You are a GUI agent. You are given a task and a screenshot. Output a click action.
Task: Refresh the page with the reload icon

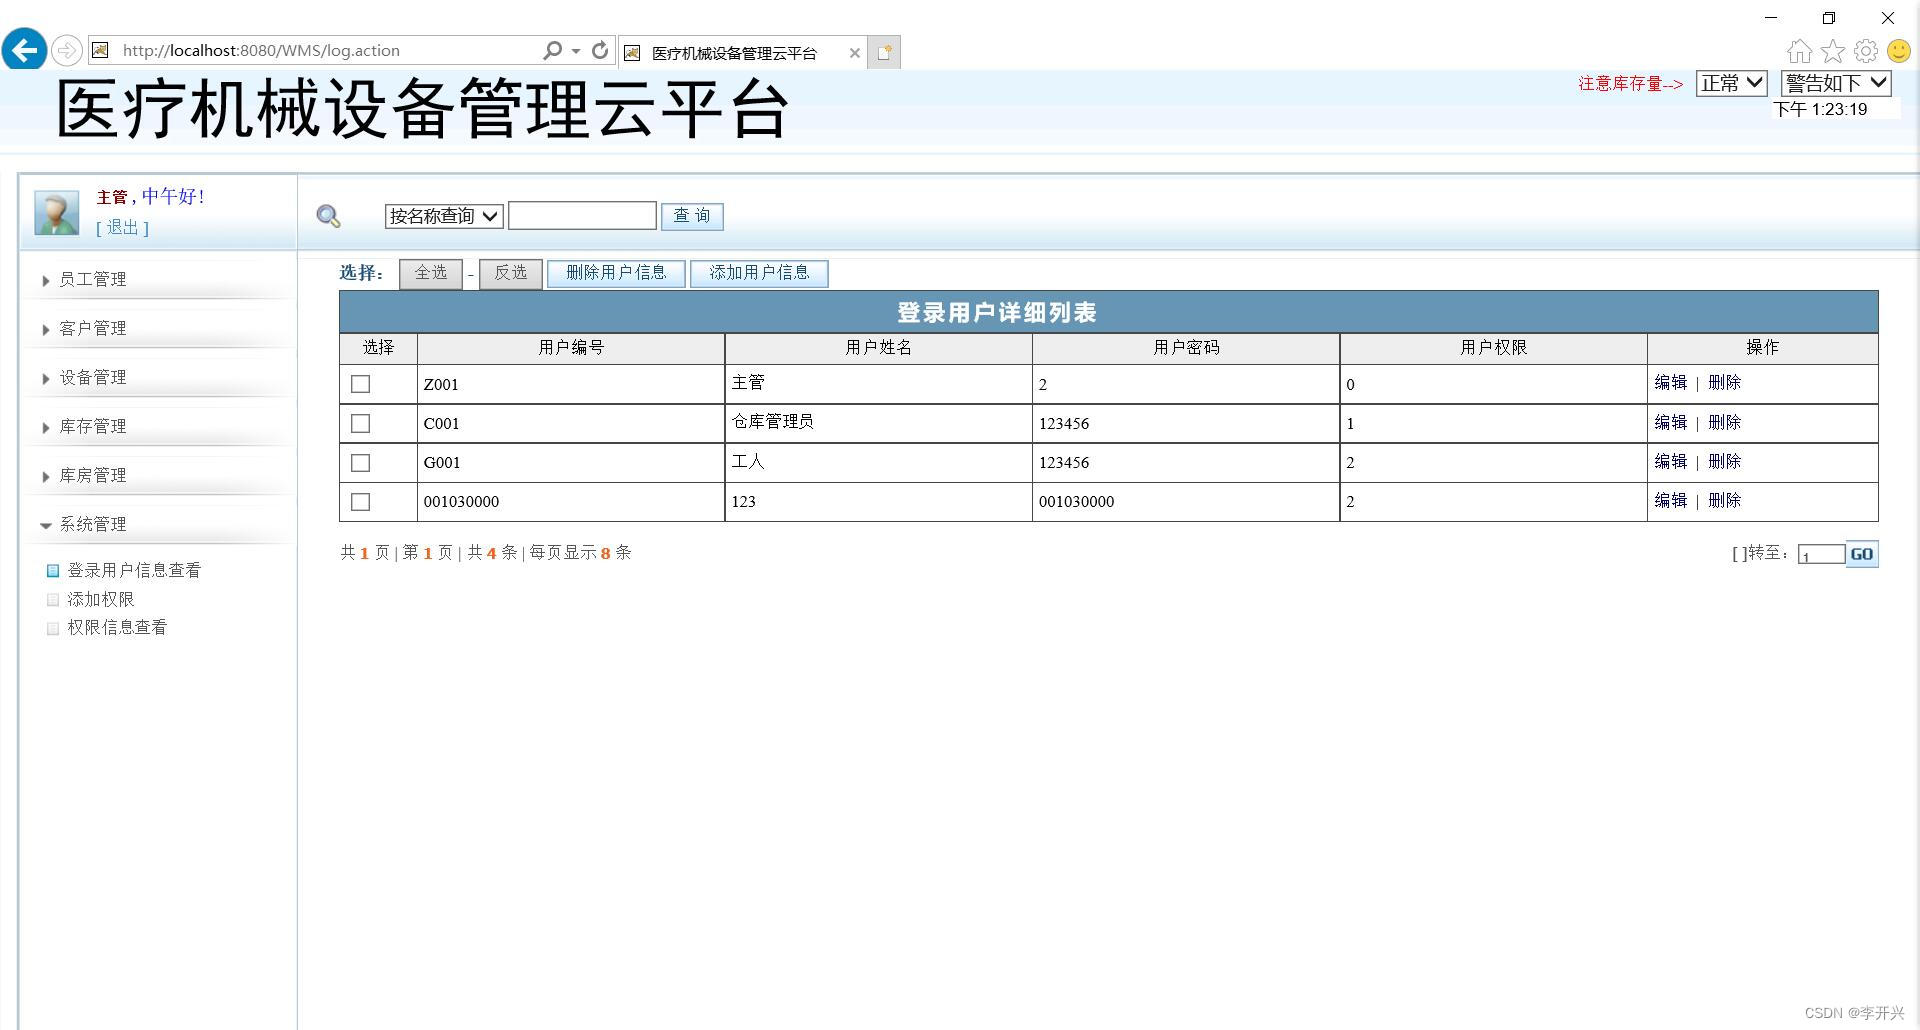[x=600, y=50]
